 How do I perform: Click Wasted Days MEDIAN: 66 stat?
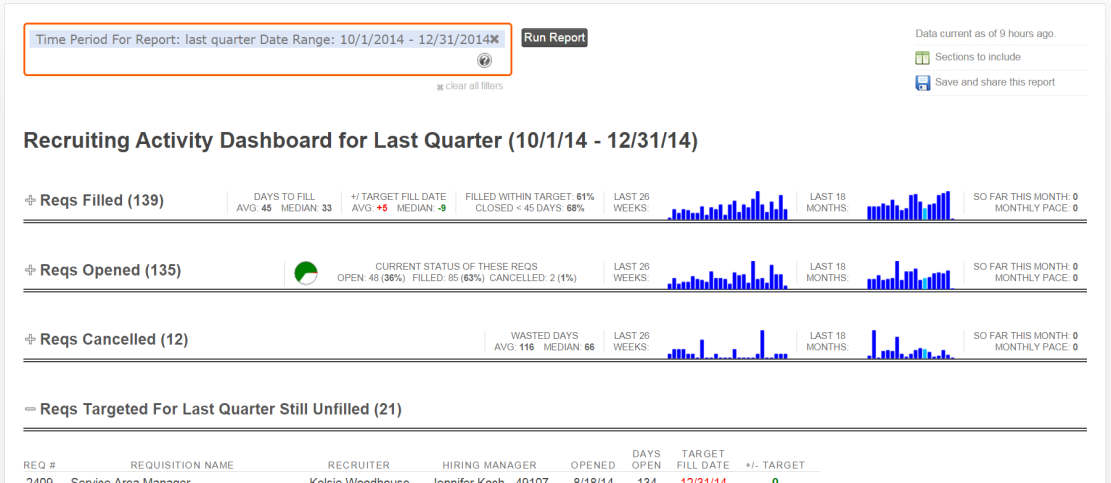point(569,347)
